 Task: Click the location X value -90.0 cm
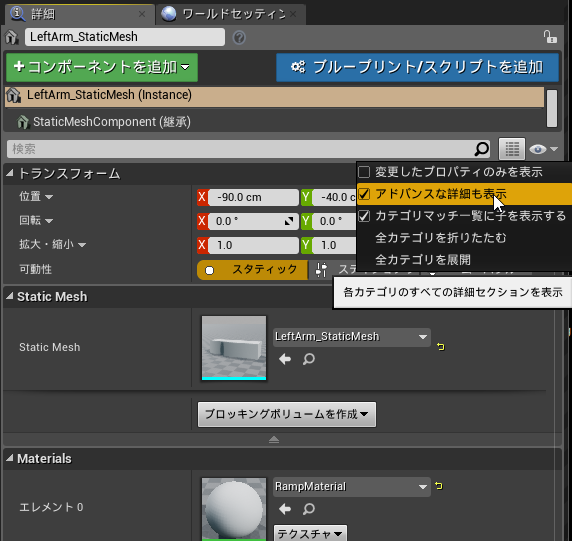(253, 197)
